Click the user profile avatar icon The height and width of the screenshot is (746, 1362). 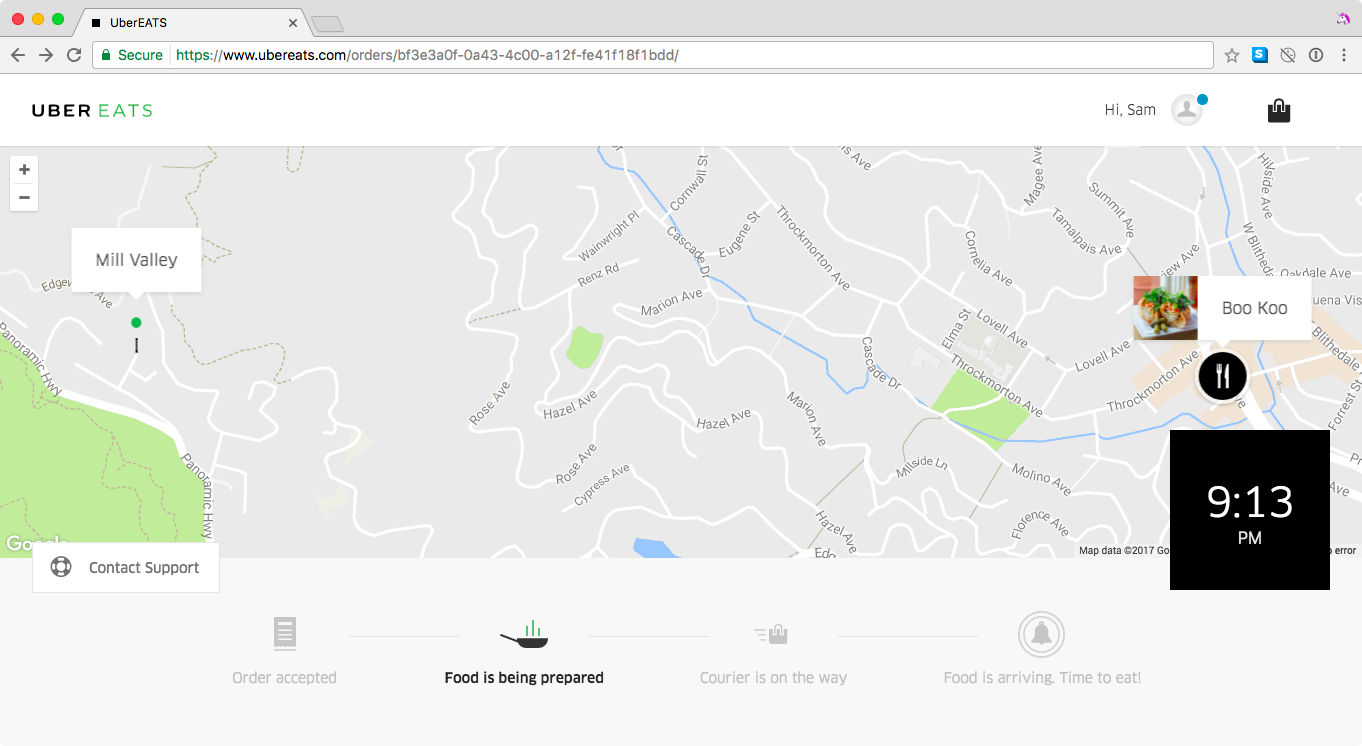tap(1186, 110)
